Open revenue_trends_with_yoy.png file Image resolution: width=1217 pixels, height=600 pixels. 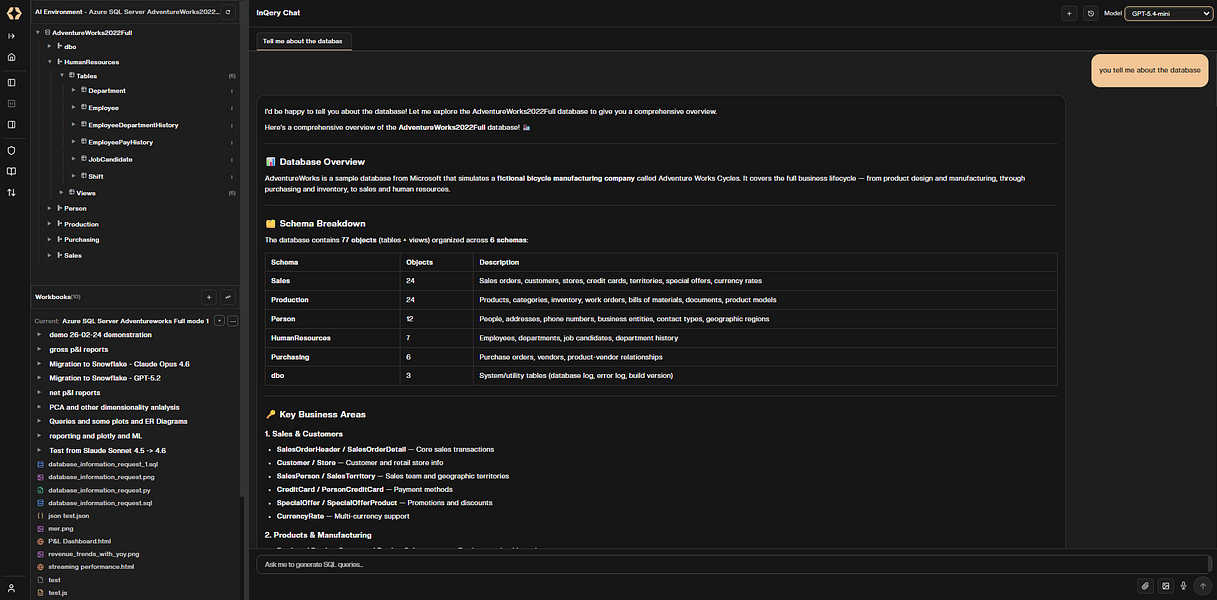94,554
